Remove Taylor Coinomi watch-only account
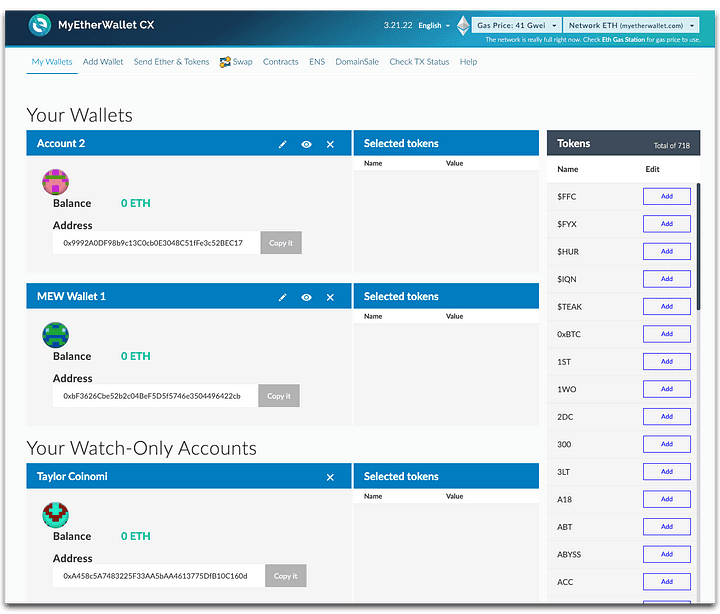 330,477
